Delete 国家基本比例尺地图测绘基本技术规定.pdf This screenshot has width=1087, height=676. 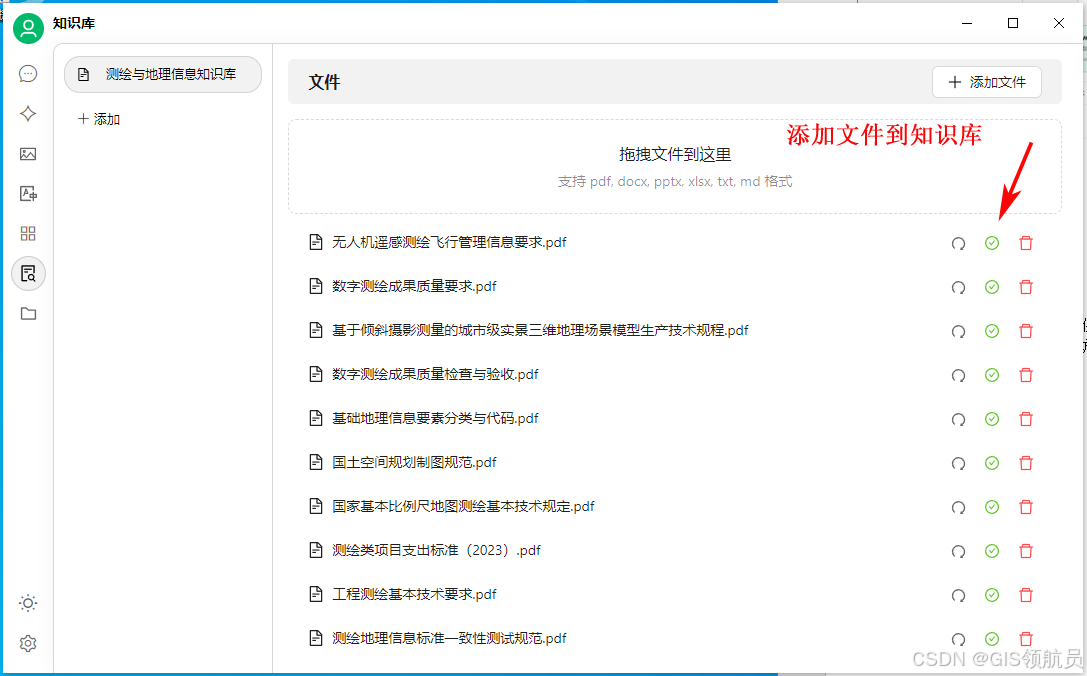(1026, 507)
